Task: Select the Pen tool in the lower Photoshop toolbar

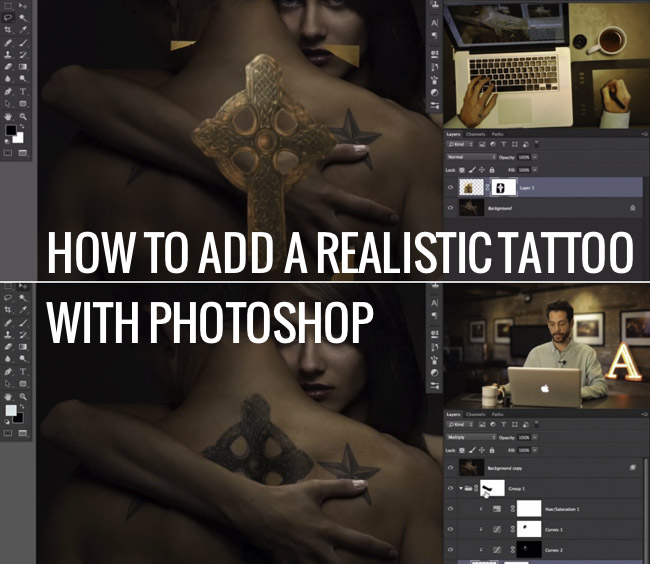Action: tap(8, 371)
